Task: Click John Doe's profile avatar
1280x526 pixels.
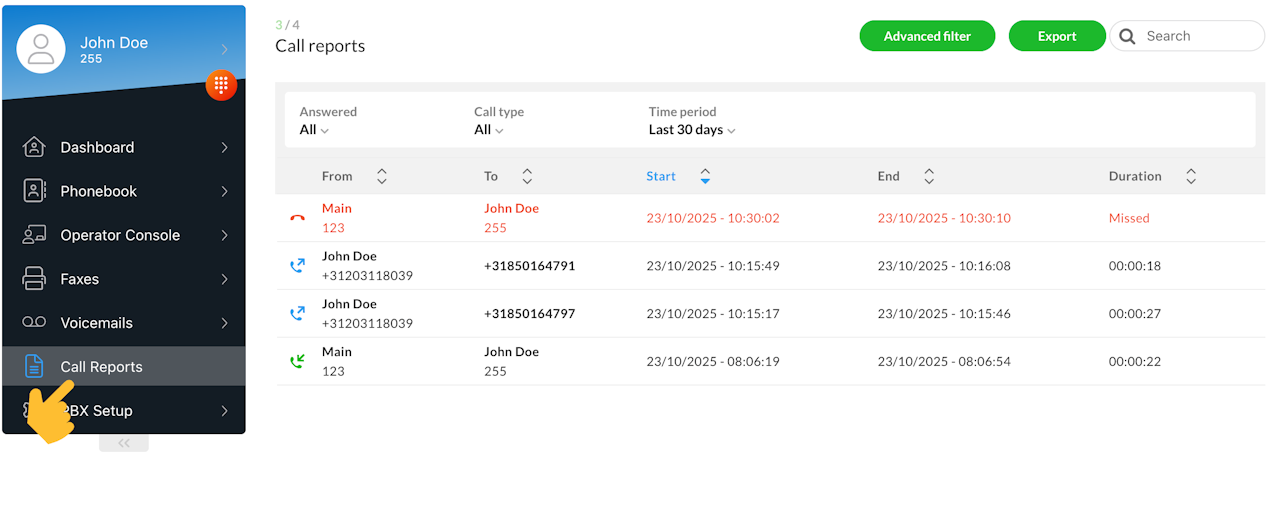Action: 41,49
